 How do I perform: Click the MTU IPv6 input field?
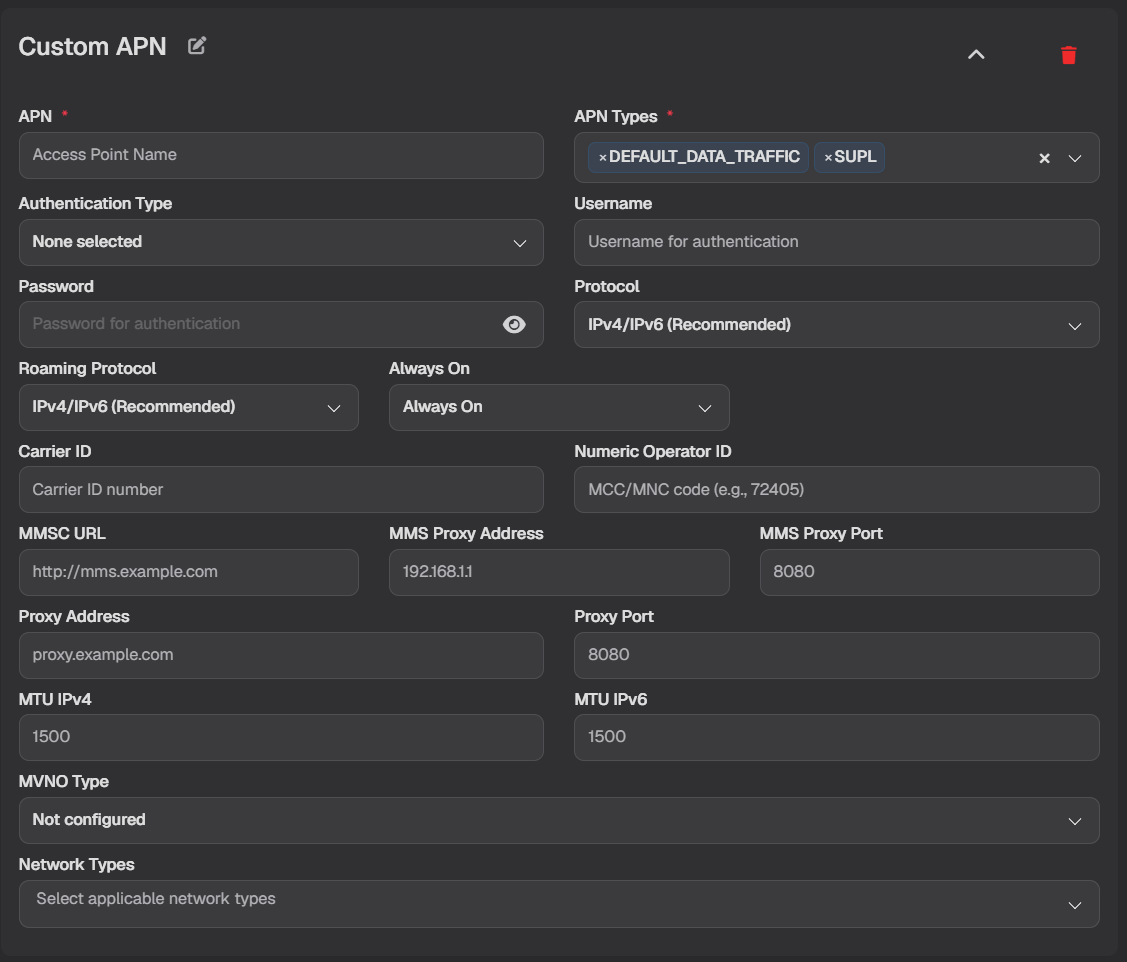click(x=837, y=738)
